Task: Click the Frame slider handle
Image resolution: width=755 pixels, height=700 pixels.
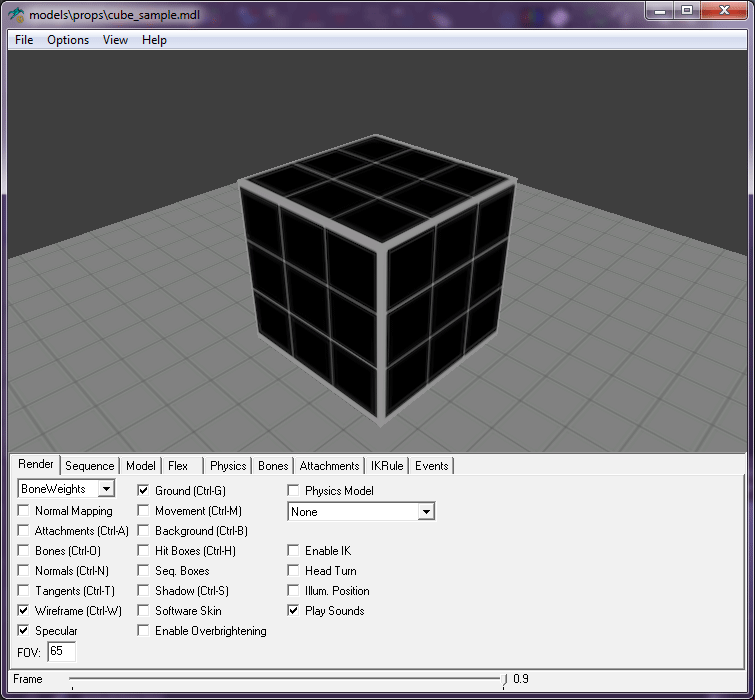Action: pos(504,679)
